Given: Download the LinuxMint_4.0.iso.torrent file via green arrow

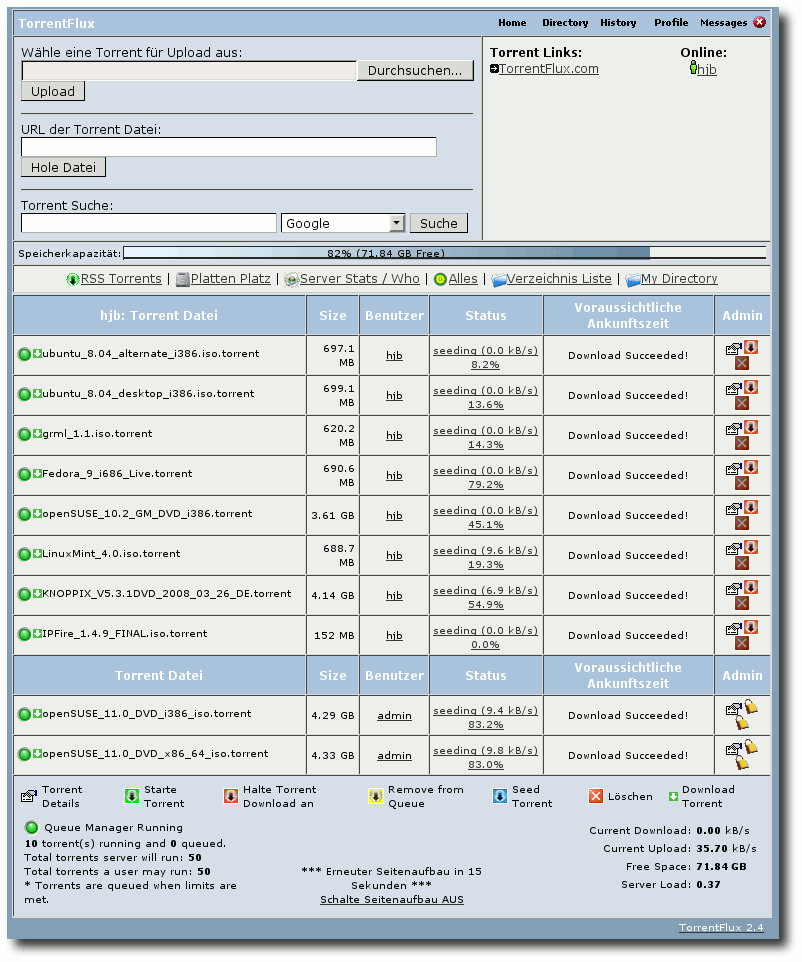Looking at the screenshot, I should click(37, 553).
